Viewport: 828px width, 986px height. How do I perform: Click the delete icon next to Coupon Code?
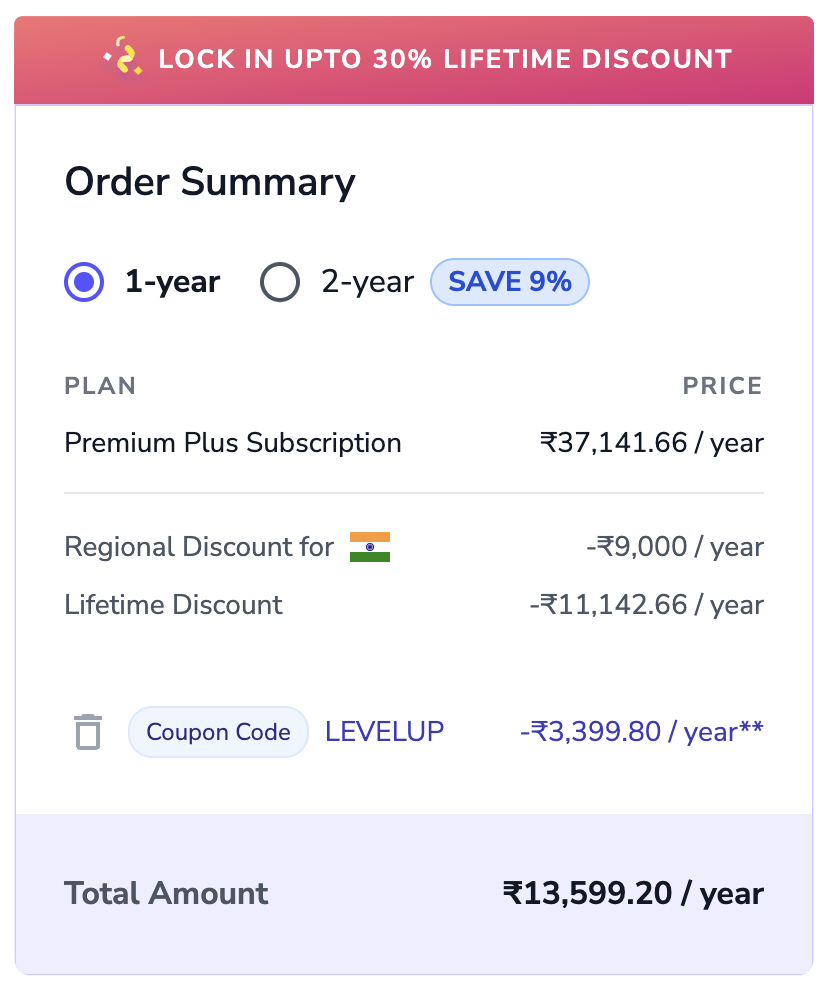88,731
